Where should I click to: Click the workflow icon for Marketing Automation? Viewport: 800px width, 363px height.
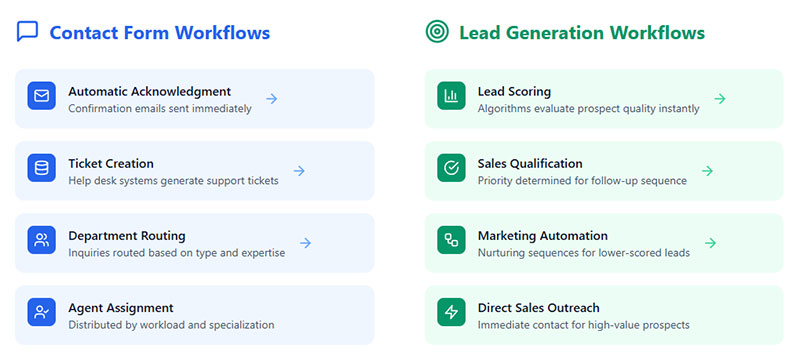(451, 240)
